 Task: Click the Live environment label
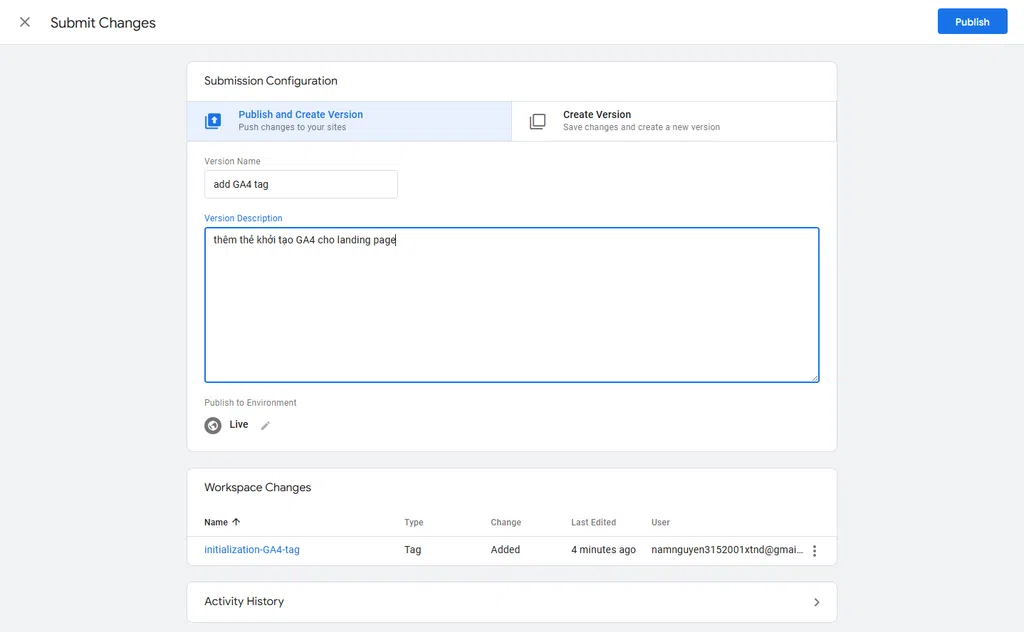(x=239, y=425)
